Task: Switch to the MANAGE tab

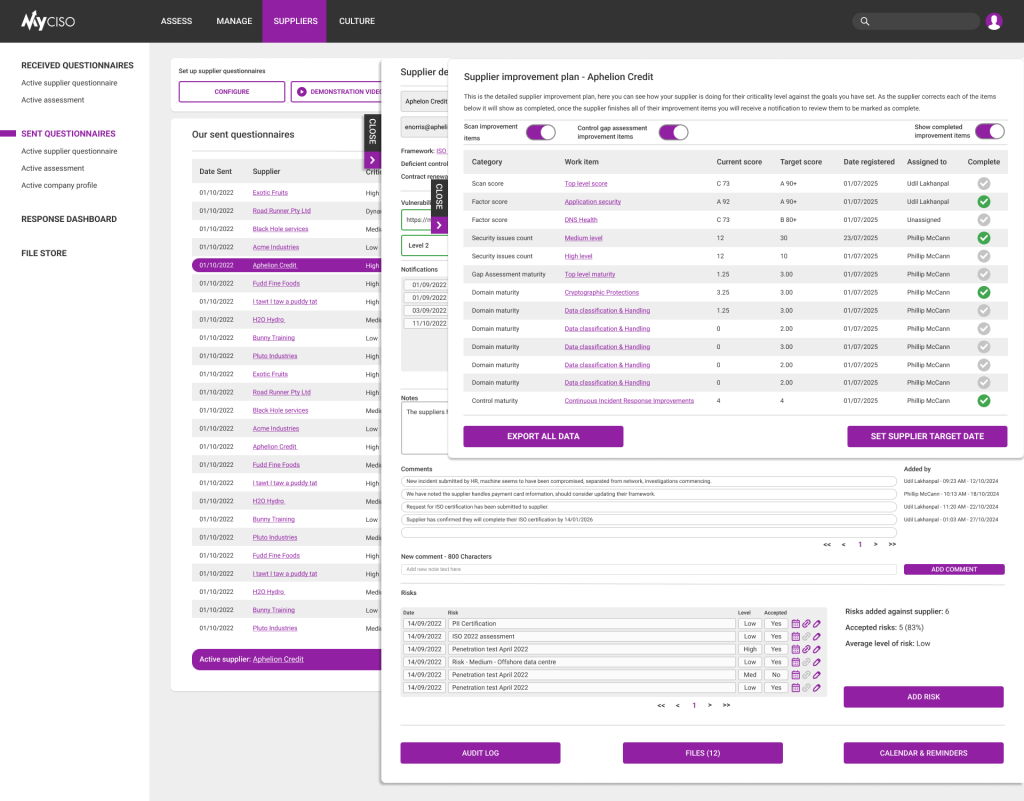Action: point(234,20)
